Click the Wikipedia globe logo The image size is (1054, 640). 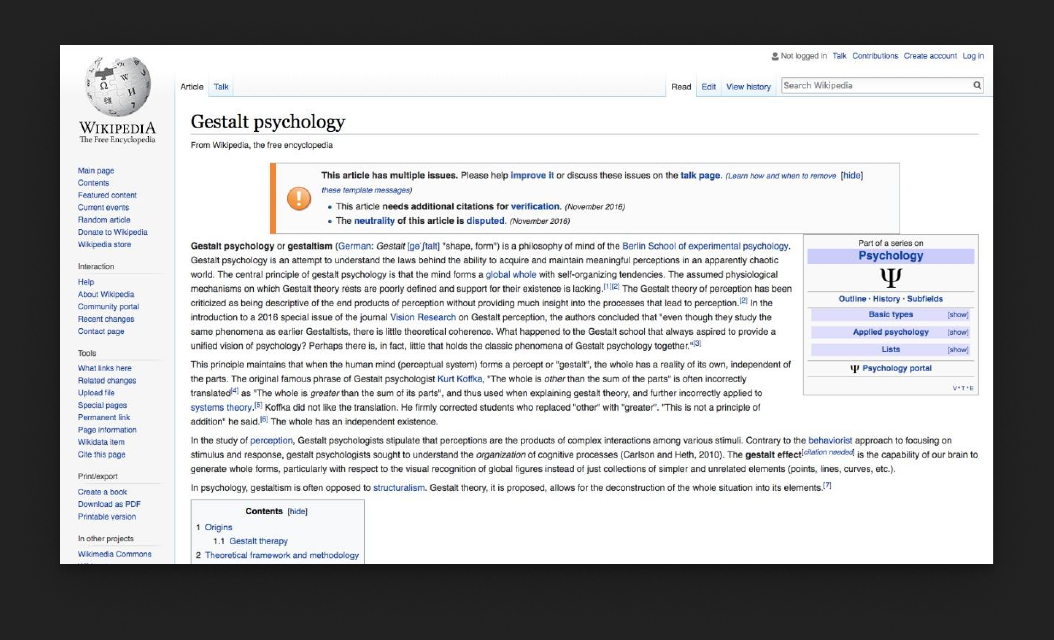pos(118,87)
